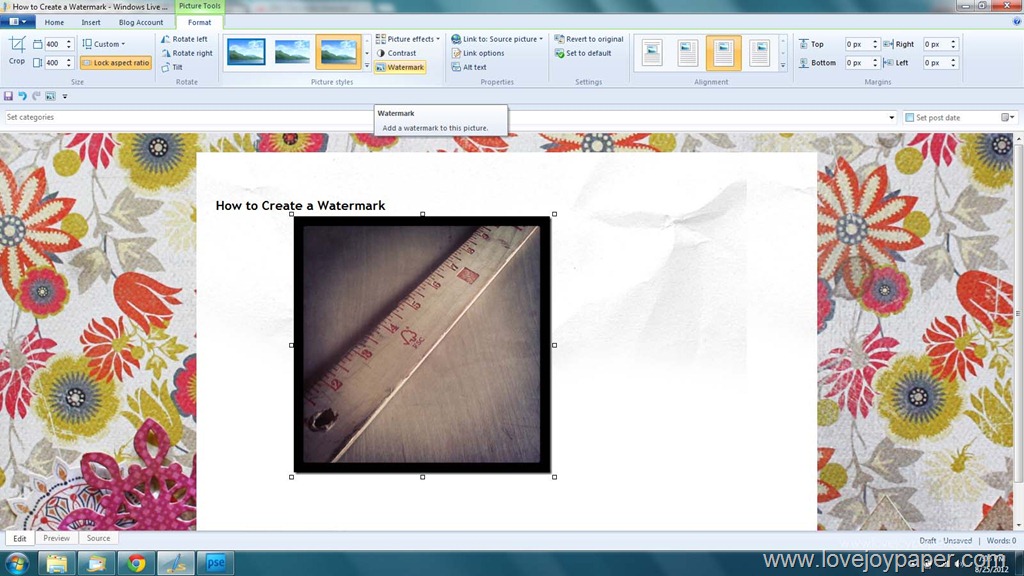This screenshot has height=576, width=1024.
Task: Switch to the Blog Account tab
Action: pyautogui.click(x=141, y=22)
